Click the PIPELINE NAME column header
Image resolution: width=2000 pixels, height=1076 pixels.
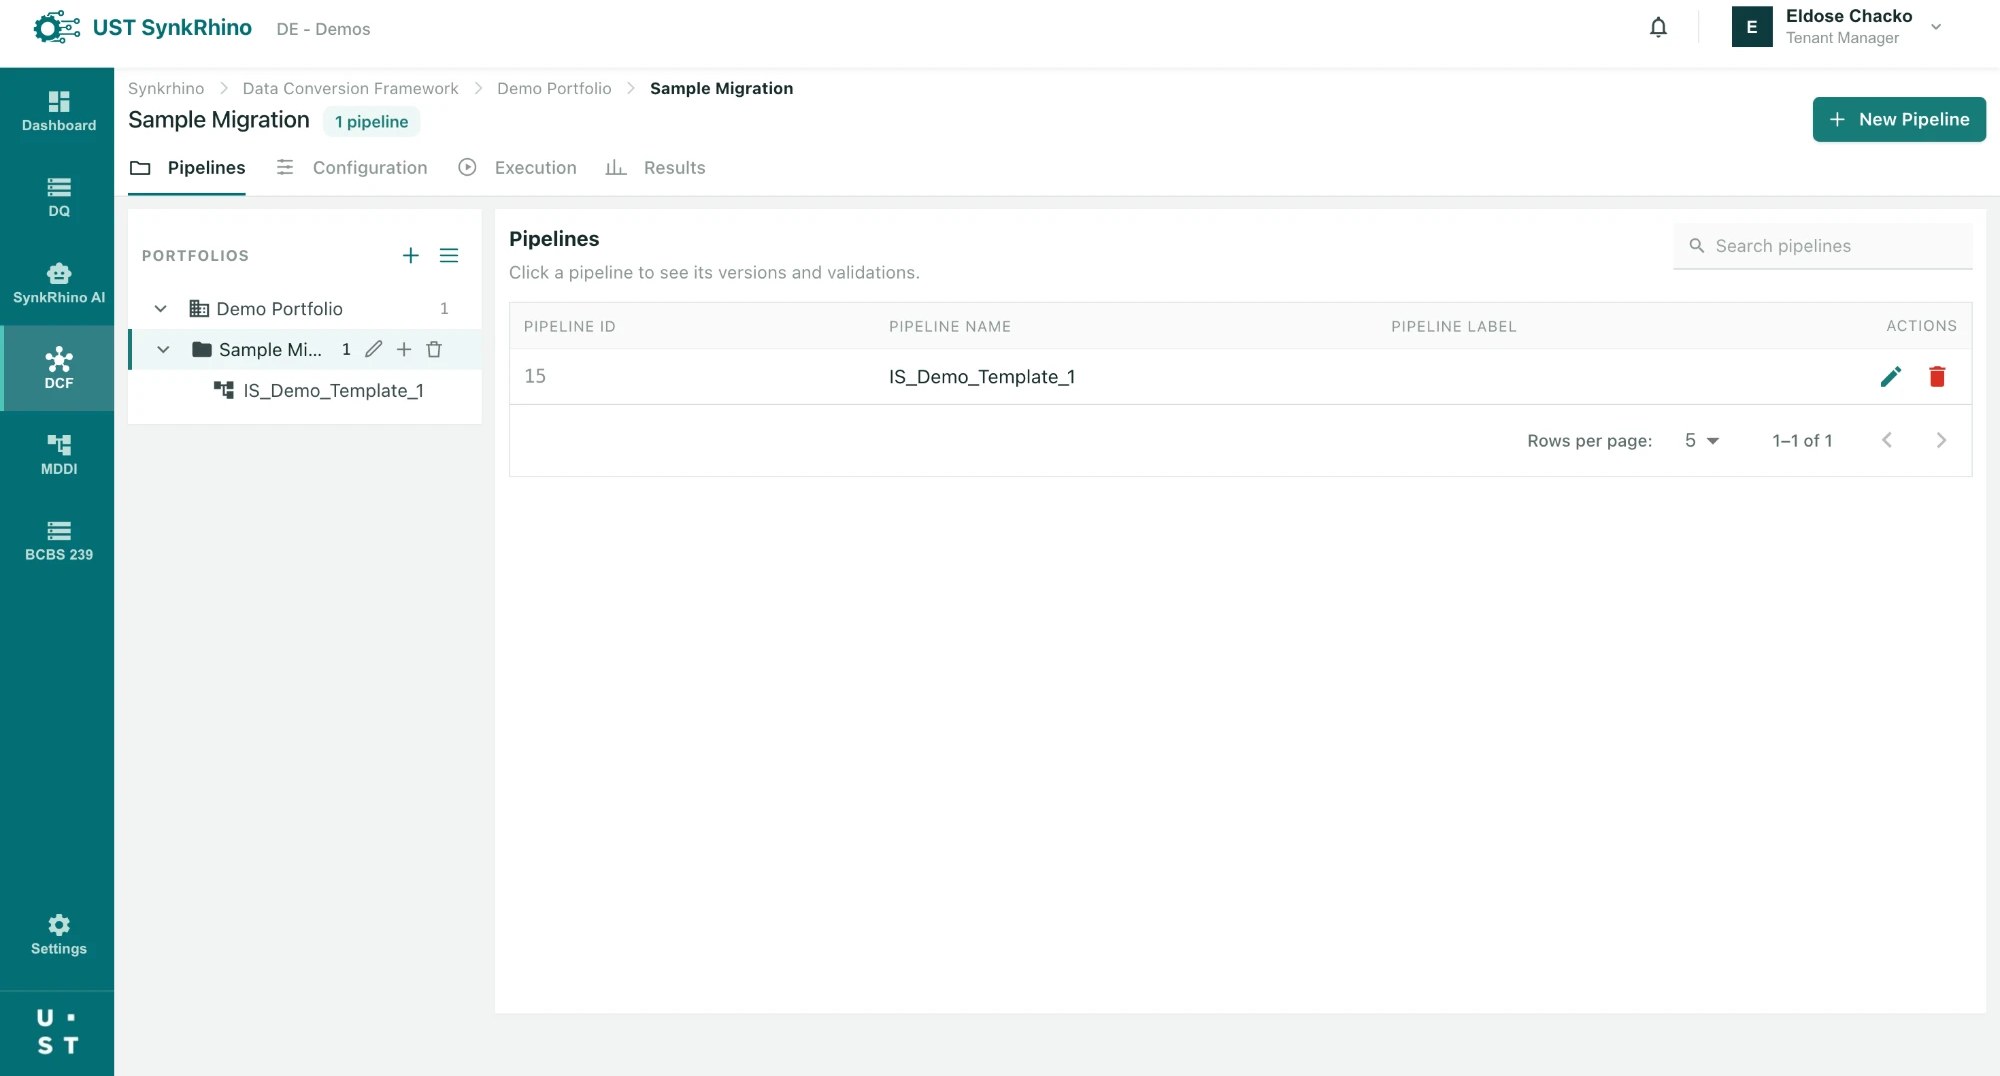point(949,327)
